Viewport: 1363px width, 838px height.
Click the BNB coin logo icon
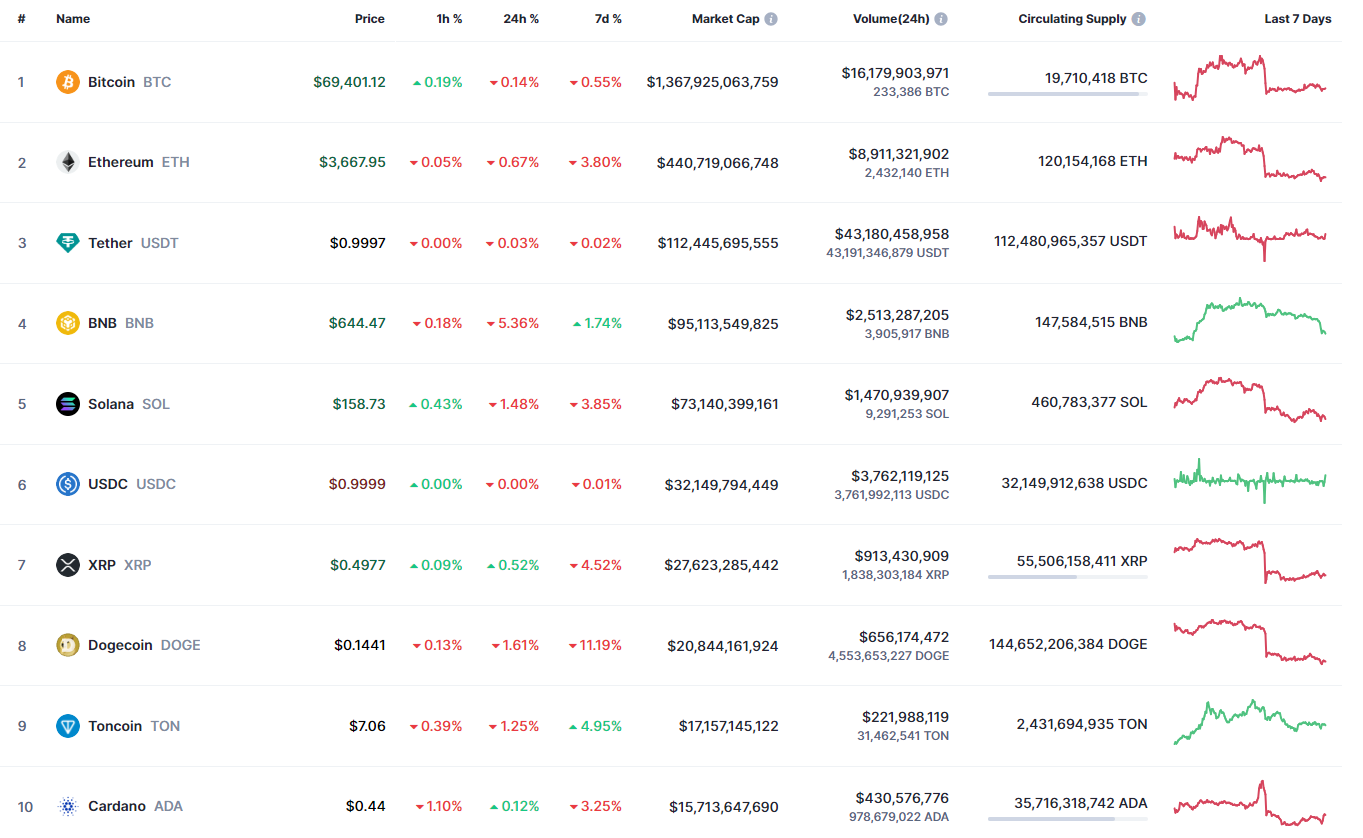pyautogui.click(x=68, y=323)
